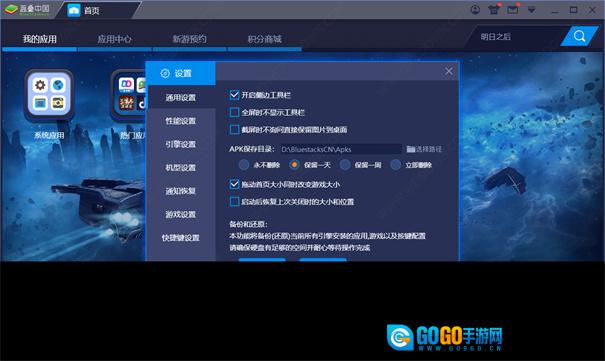The width and height of the screenshot is (605, 361).
Task: Close the 设置 dialog with X
Action: pos(448,71)
